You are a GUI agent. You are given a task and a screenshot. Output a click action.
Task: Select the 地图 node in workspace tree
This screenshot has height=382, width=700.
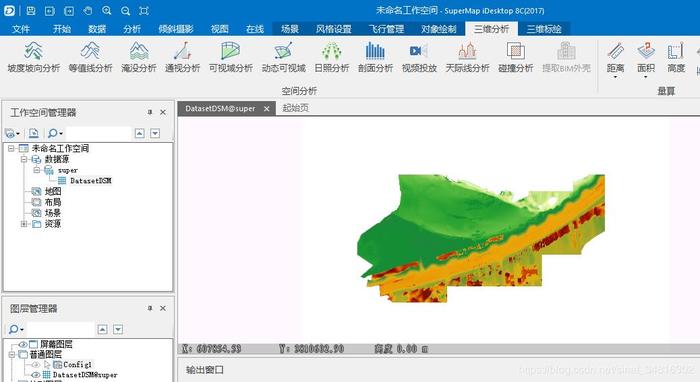pyautogui.click(x=53, y=191)
